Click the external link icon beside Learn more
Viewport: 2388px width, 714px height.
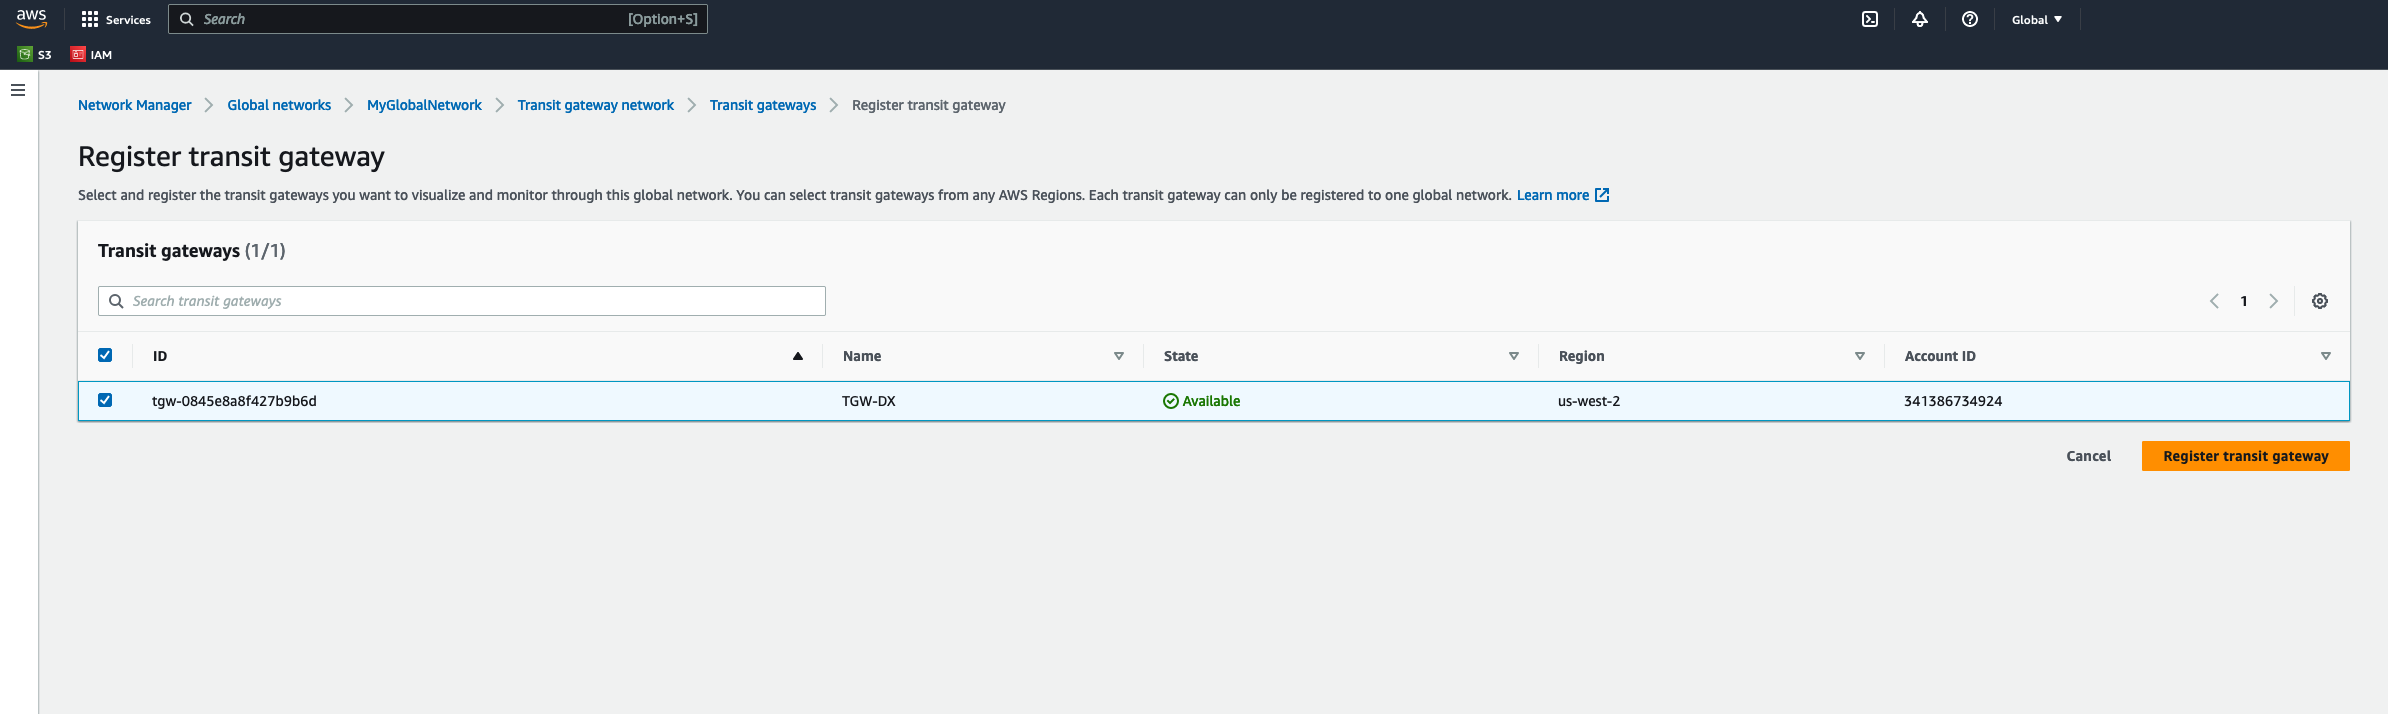(x=1602, y=195)
